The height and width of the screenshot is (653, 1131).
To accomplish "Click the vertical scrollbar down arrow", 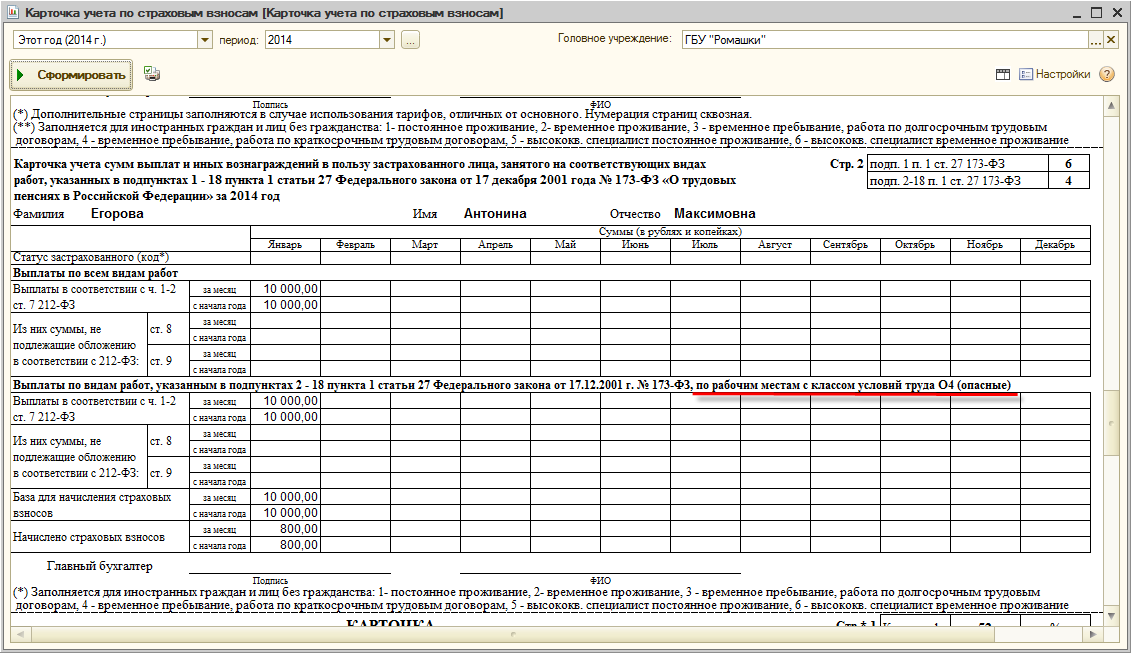I will click(x=1112, y=616).
